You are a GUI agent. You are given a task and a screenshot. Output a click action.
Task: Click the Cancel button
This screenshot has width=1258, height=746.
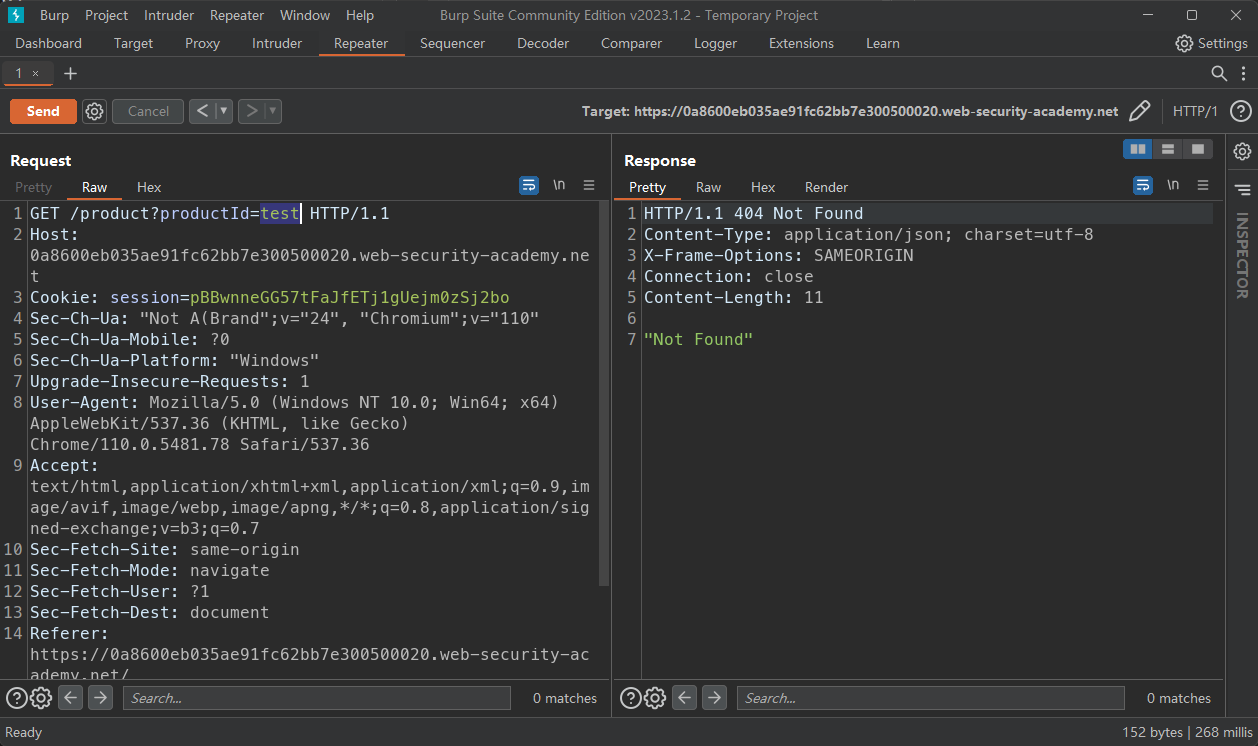[x=148, y=111]
